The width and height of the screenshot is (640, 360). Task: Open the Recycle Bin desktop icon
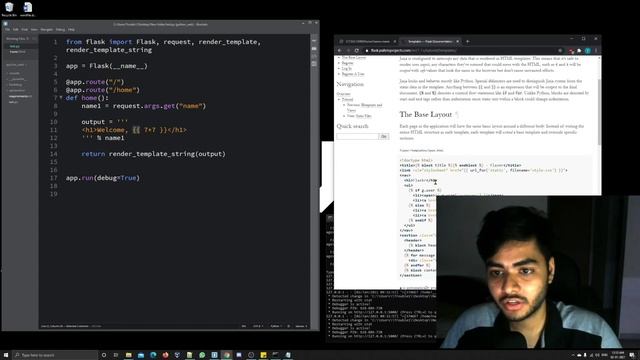point(9,9)
